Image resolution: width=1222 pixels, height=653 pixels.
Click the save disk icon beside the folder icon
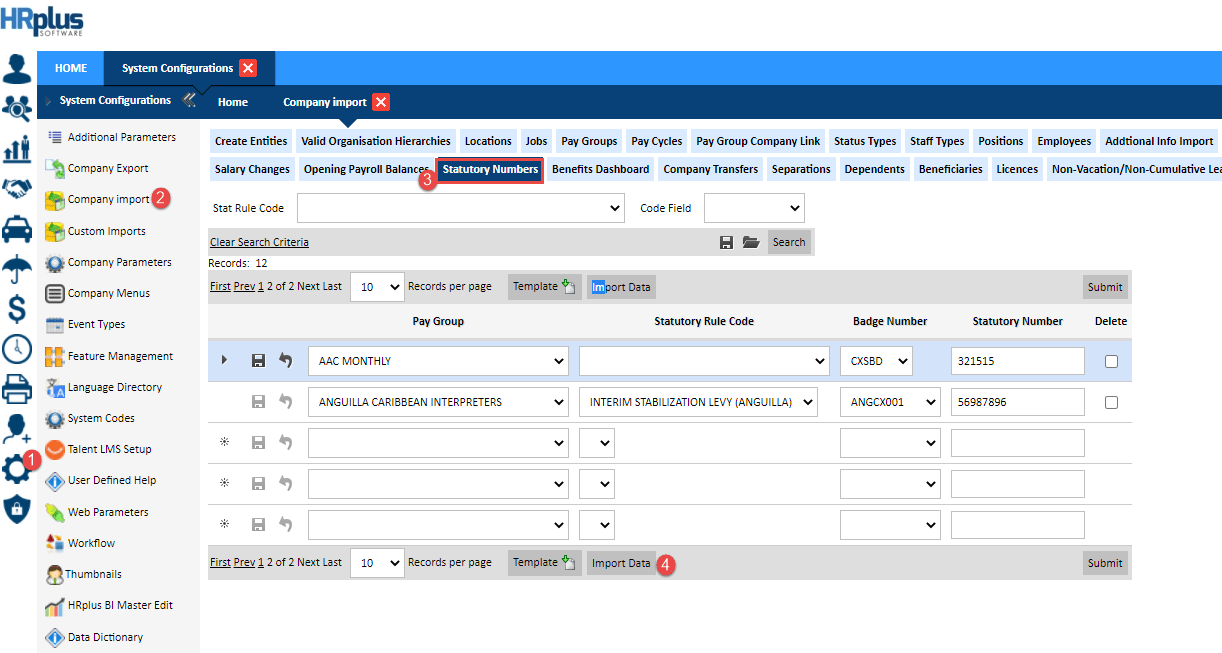click(x=727, y=241)
